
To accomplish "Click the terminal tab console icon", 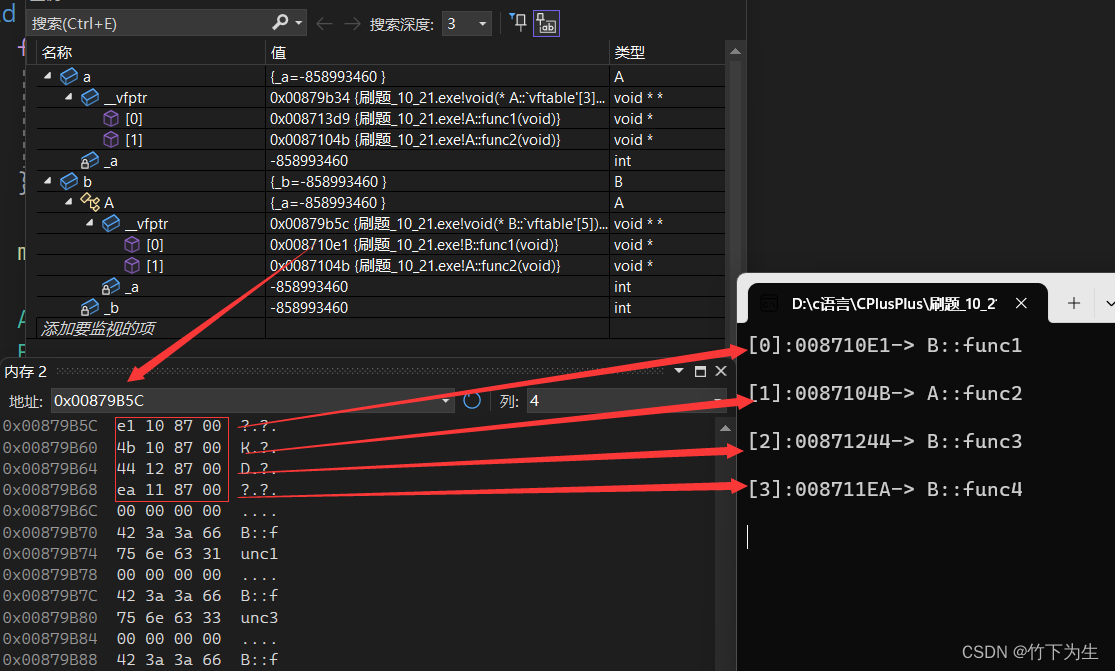I will (769, 304).
